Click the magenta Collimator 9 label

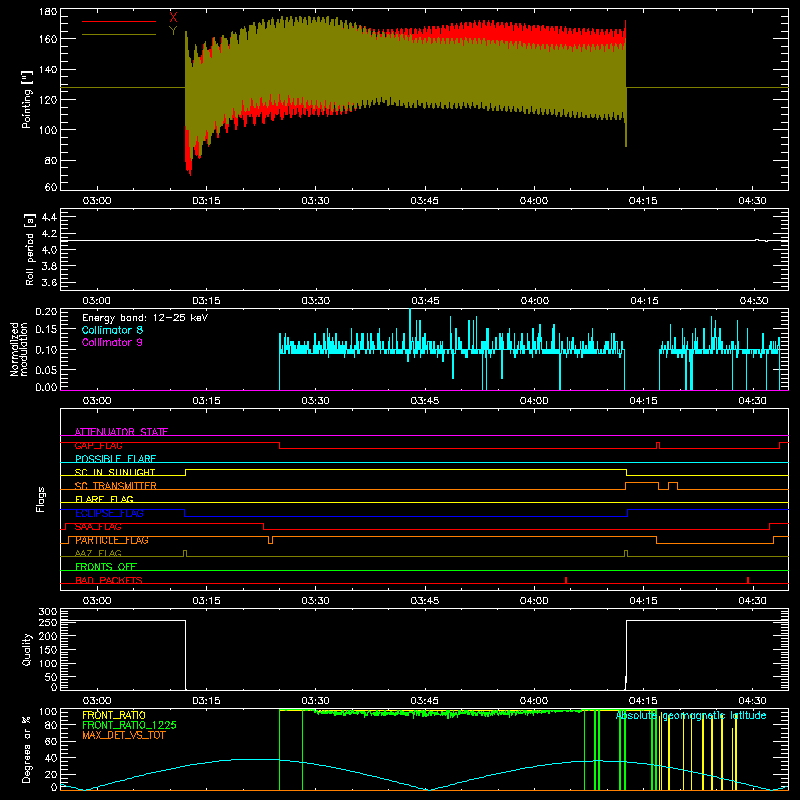pos(112,342)
